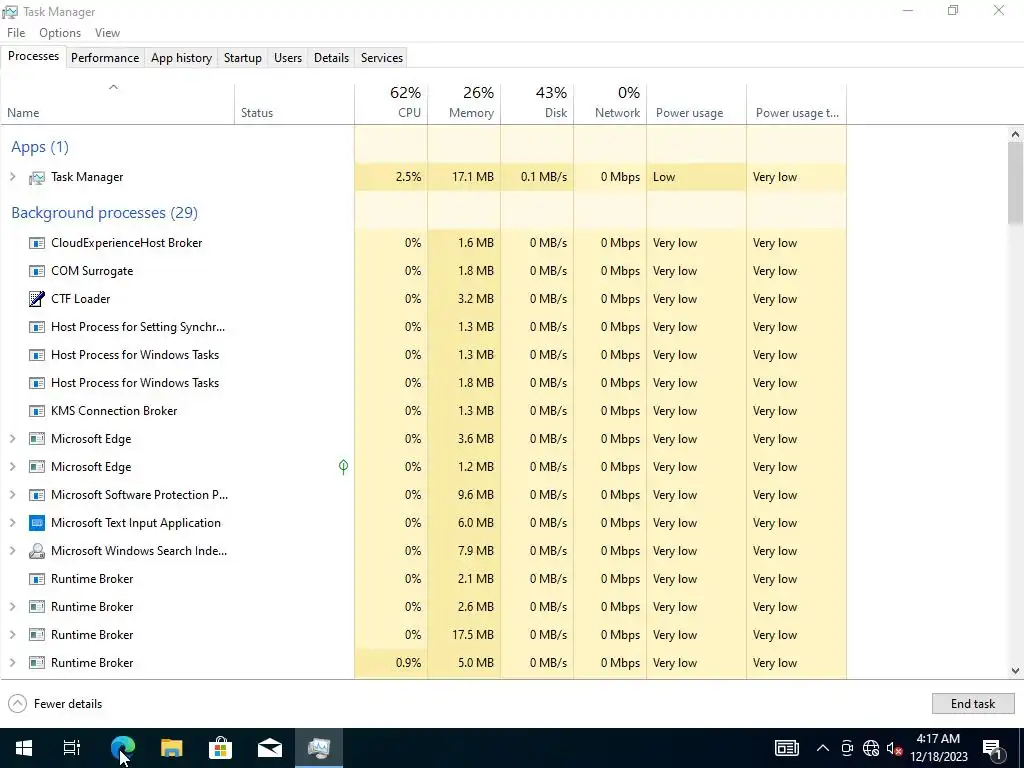Viewport: 1024px width, 768px height.
Task: Switch to the Services tab
Action: 382,57
